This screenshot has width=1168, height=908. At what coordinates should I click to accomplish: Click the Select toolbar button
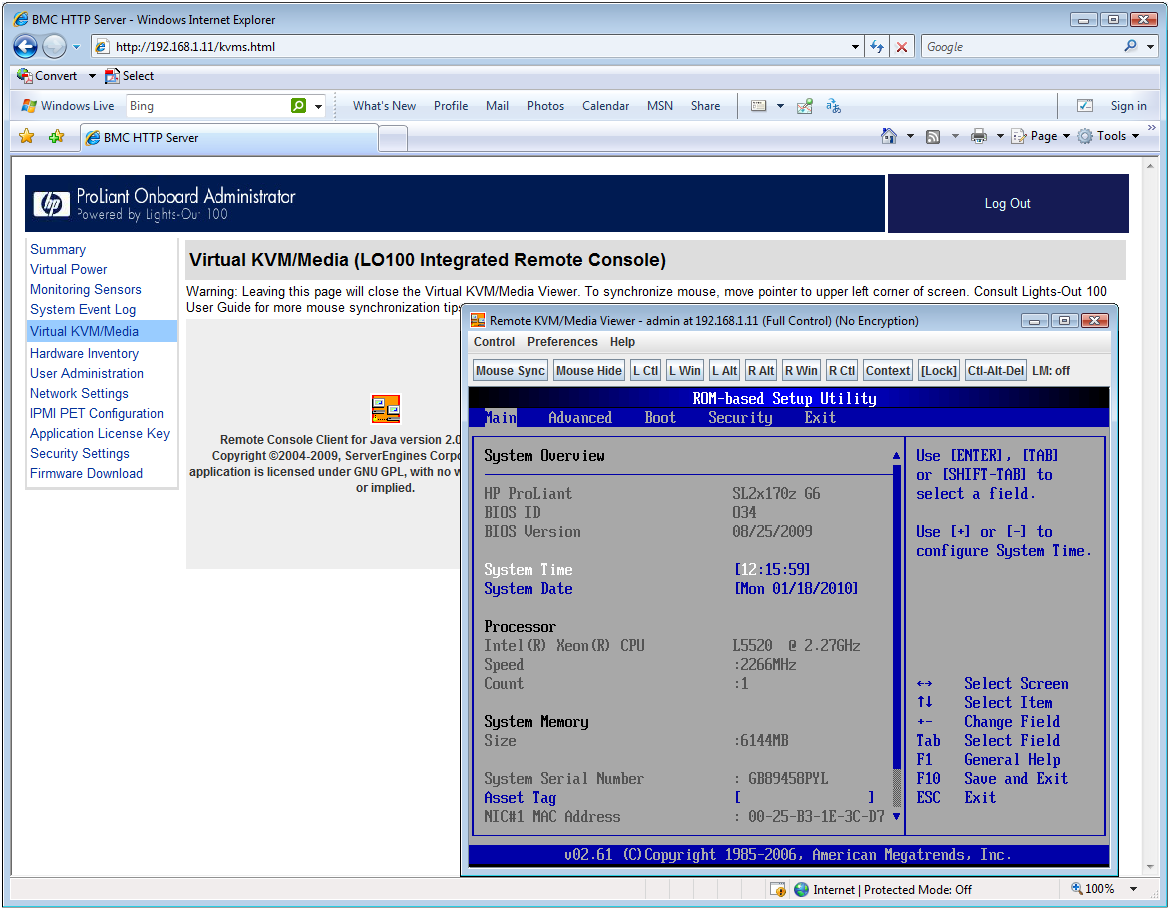tap(130, 76)
